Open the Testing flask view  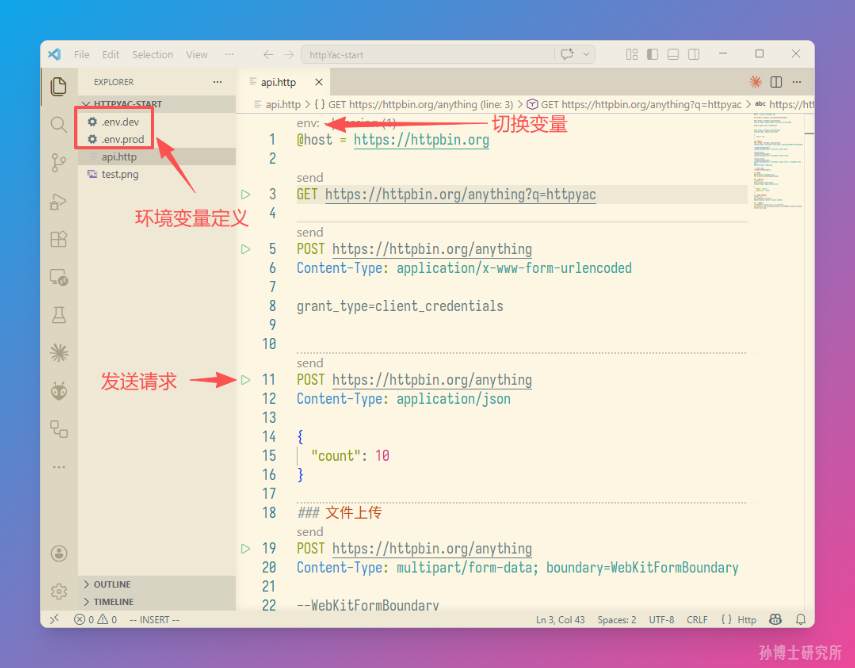[x=59, y=315]
